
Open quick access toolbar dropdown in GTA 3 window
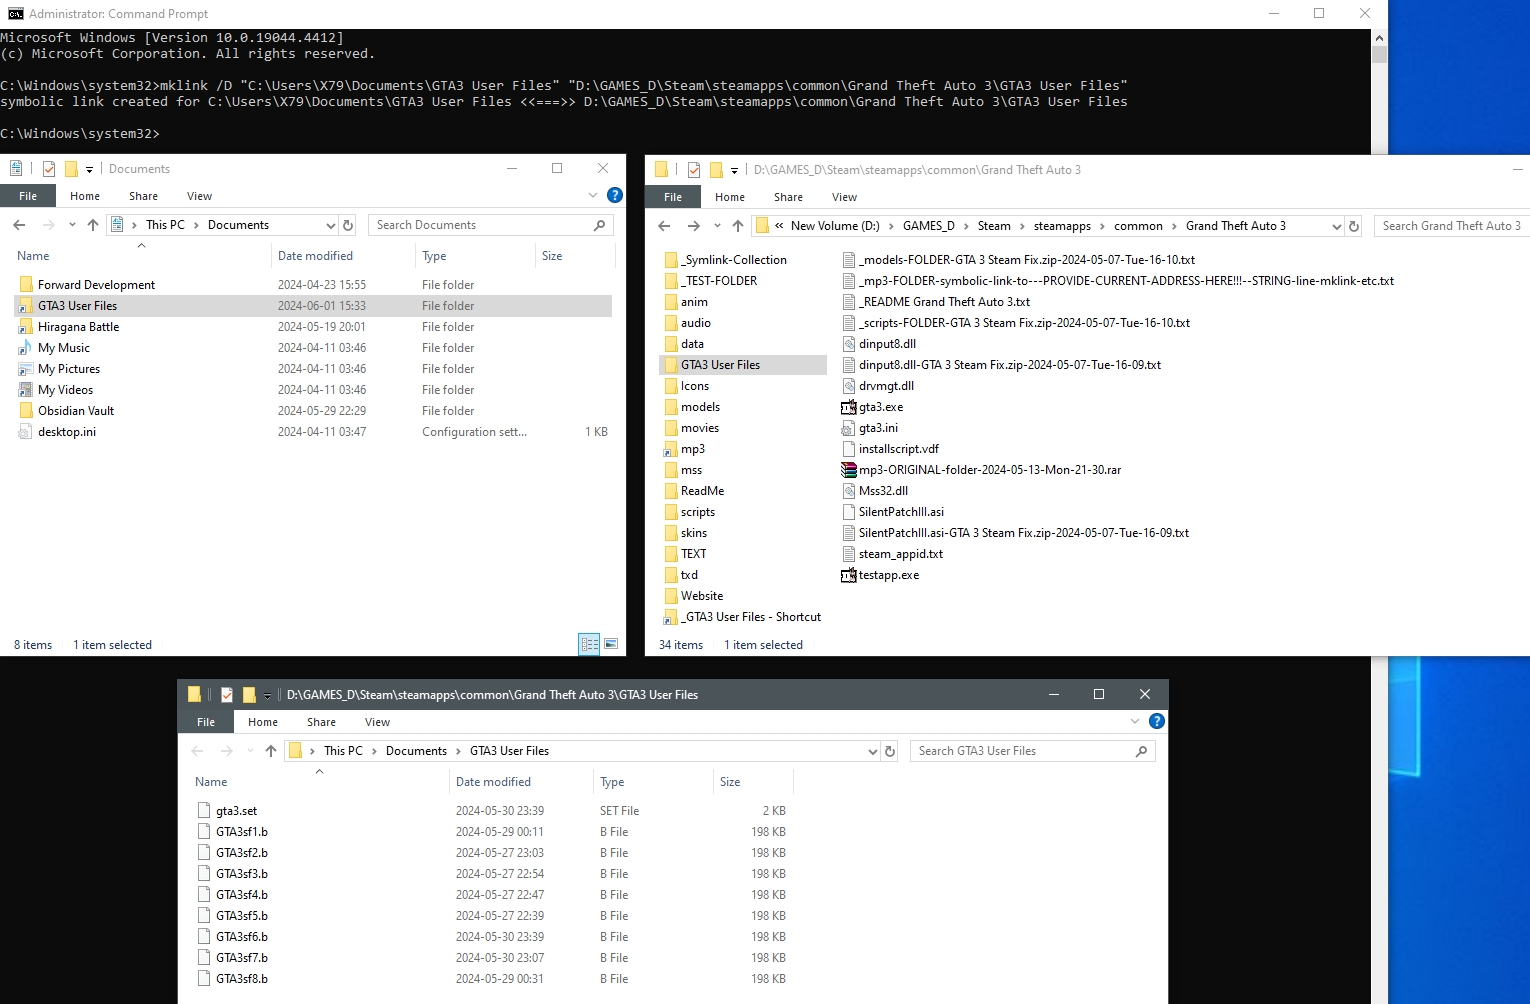pos(734,170)
